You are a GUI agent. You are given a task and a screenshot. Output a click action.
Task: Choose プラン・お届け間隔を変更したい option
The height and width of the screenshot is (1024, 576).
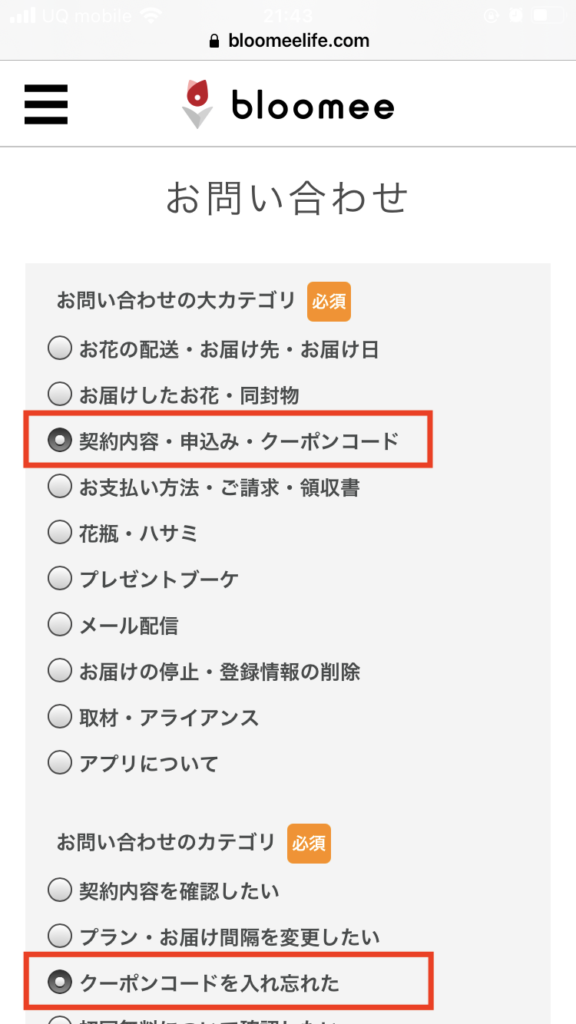[x=59, y=937]
